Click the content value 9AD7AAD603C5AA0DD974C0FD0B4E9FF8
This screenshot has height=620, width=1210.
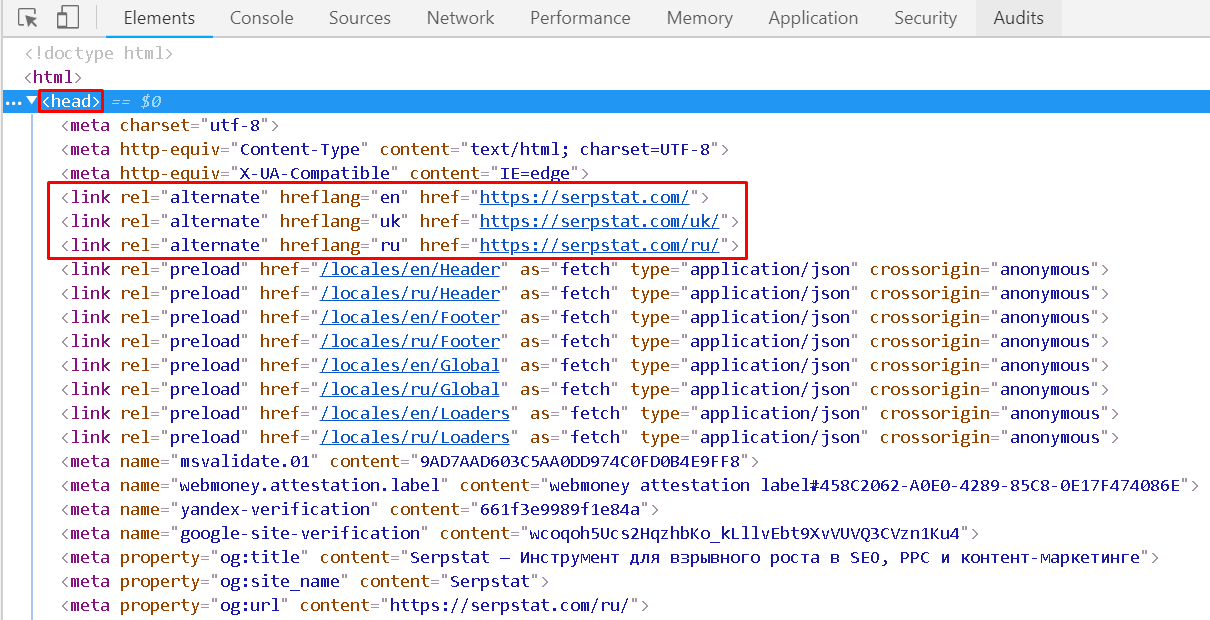point(580,461)
